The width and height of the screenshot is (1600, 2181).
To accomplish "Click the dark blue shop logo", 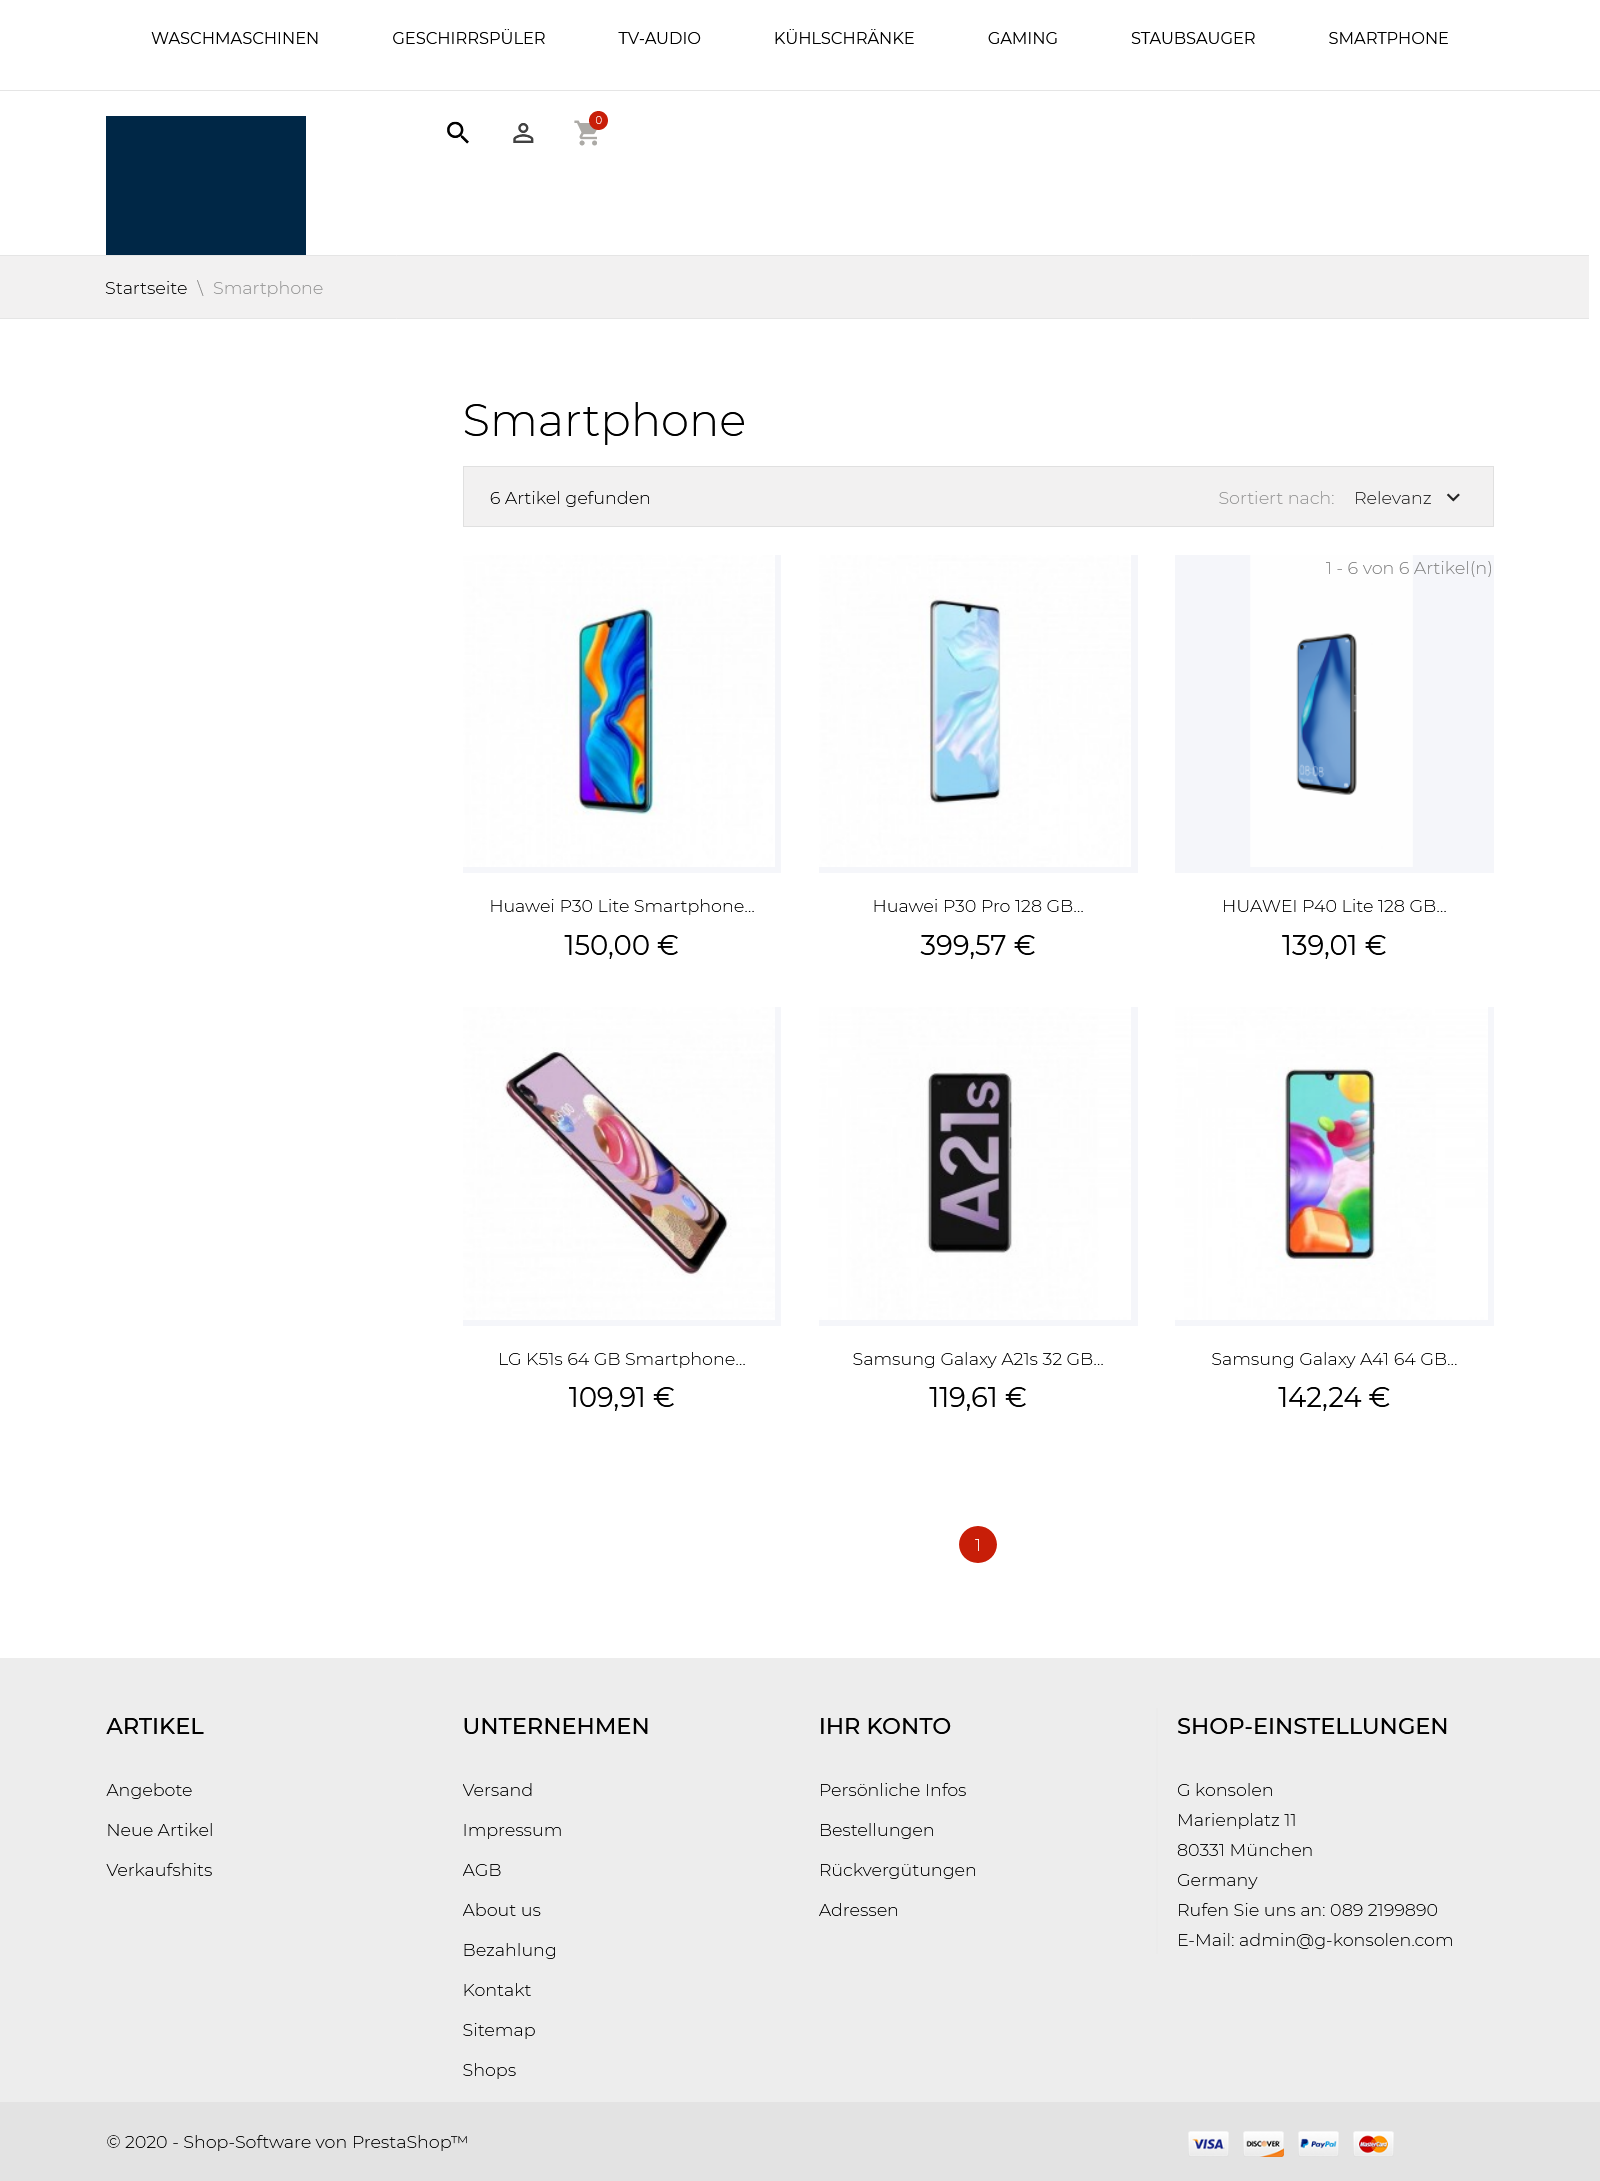I will pyautogui.click(x=206, y=185).
